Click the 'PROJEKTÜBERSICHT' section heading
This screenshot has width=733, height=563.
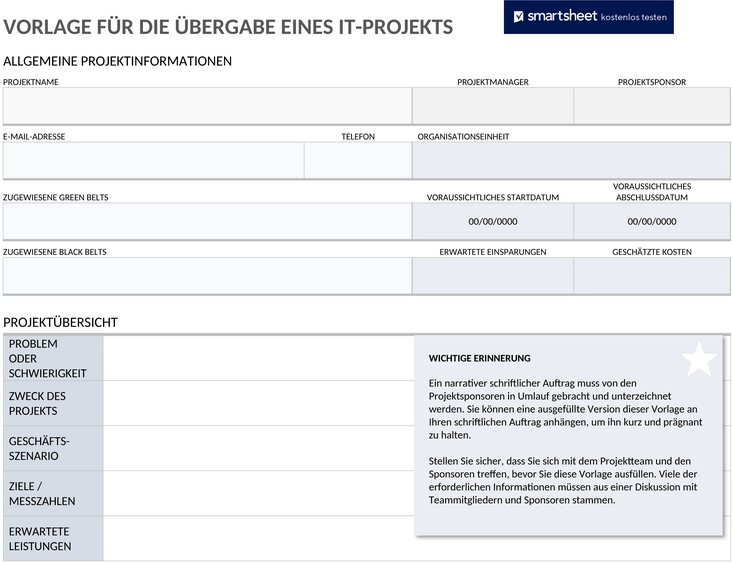coord(60,323)
